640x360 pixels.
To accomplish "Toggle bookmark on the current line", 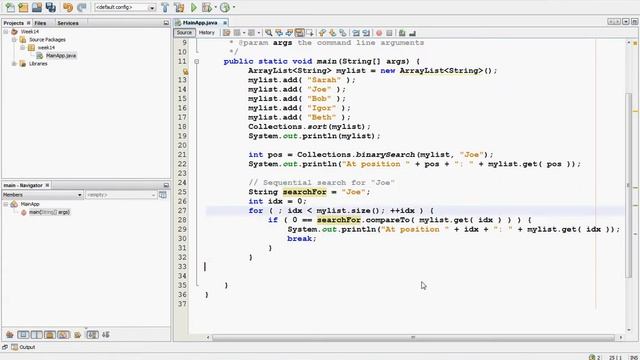I will click(x=343, y=33).
